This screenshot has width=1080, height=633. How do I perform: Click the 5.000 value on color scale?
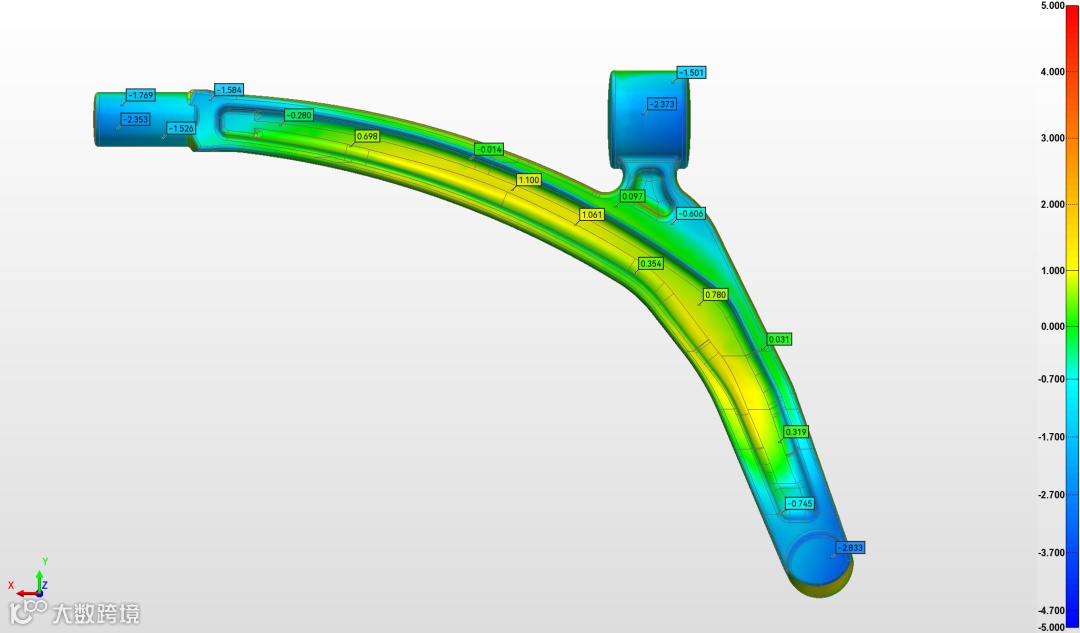pos(1052,6)
